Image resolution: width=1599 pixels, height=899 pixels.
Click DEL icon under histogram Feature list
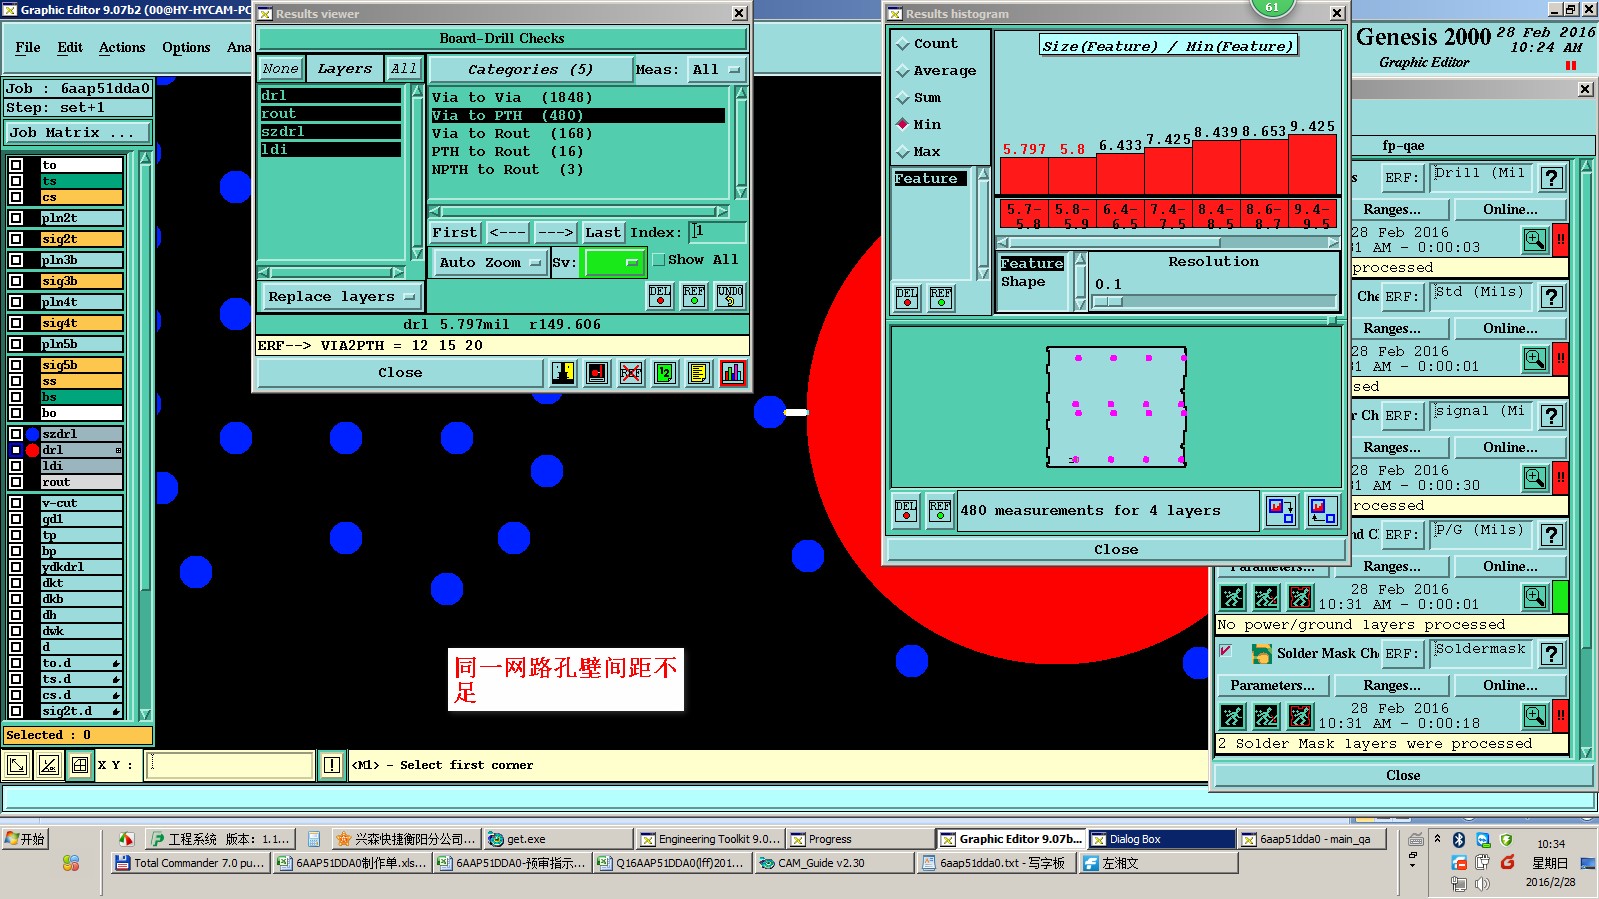pyautogui.click(x=906, y=298)
